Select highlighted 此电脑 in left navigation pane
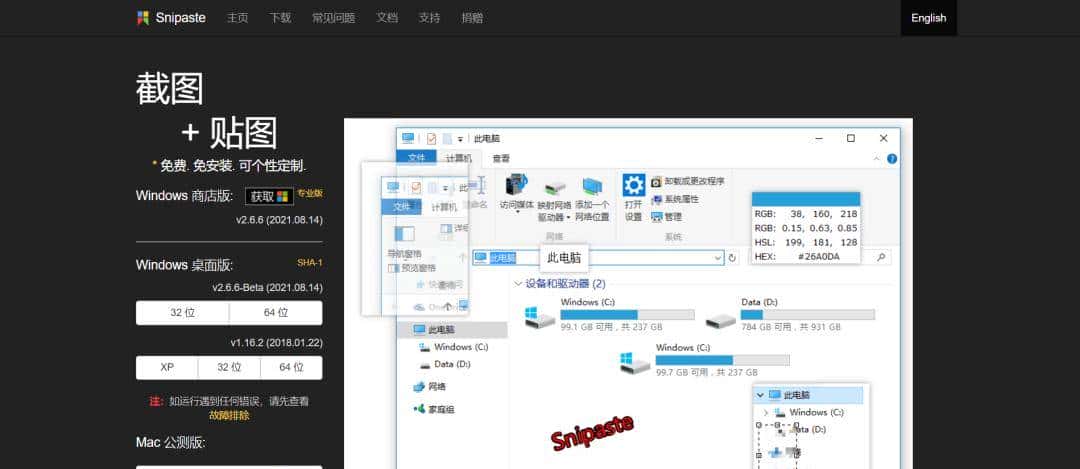 pyautogui.click(x=453, y=329)
